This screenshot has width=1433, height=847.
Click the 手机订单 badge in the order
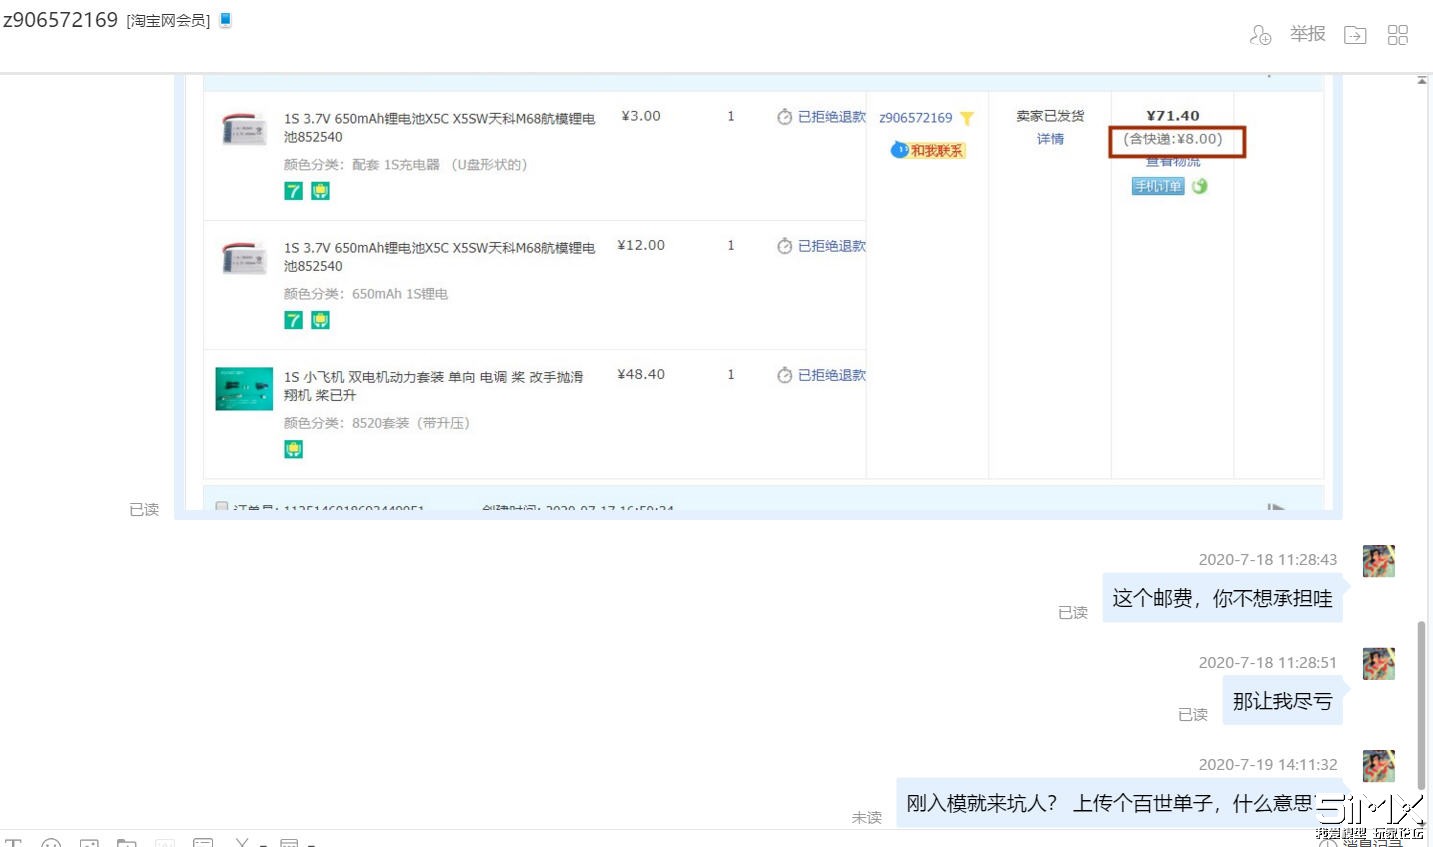click(1158, 186)
